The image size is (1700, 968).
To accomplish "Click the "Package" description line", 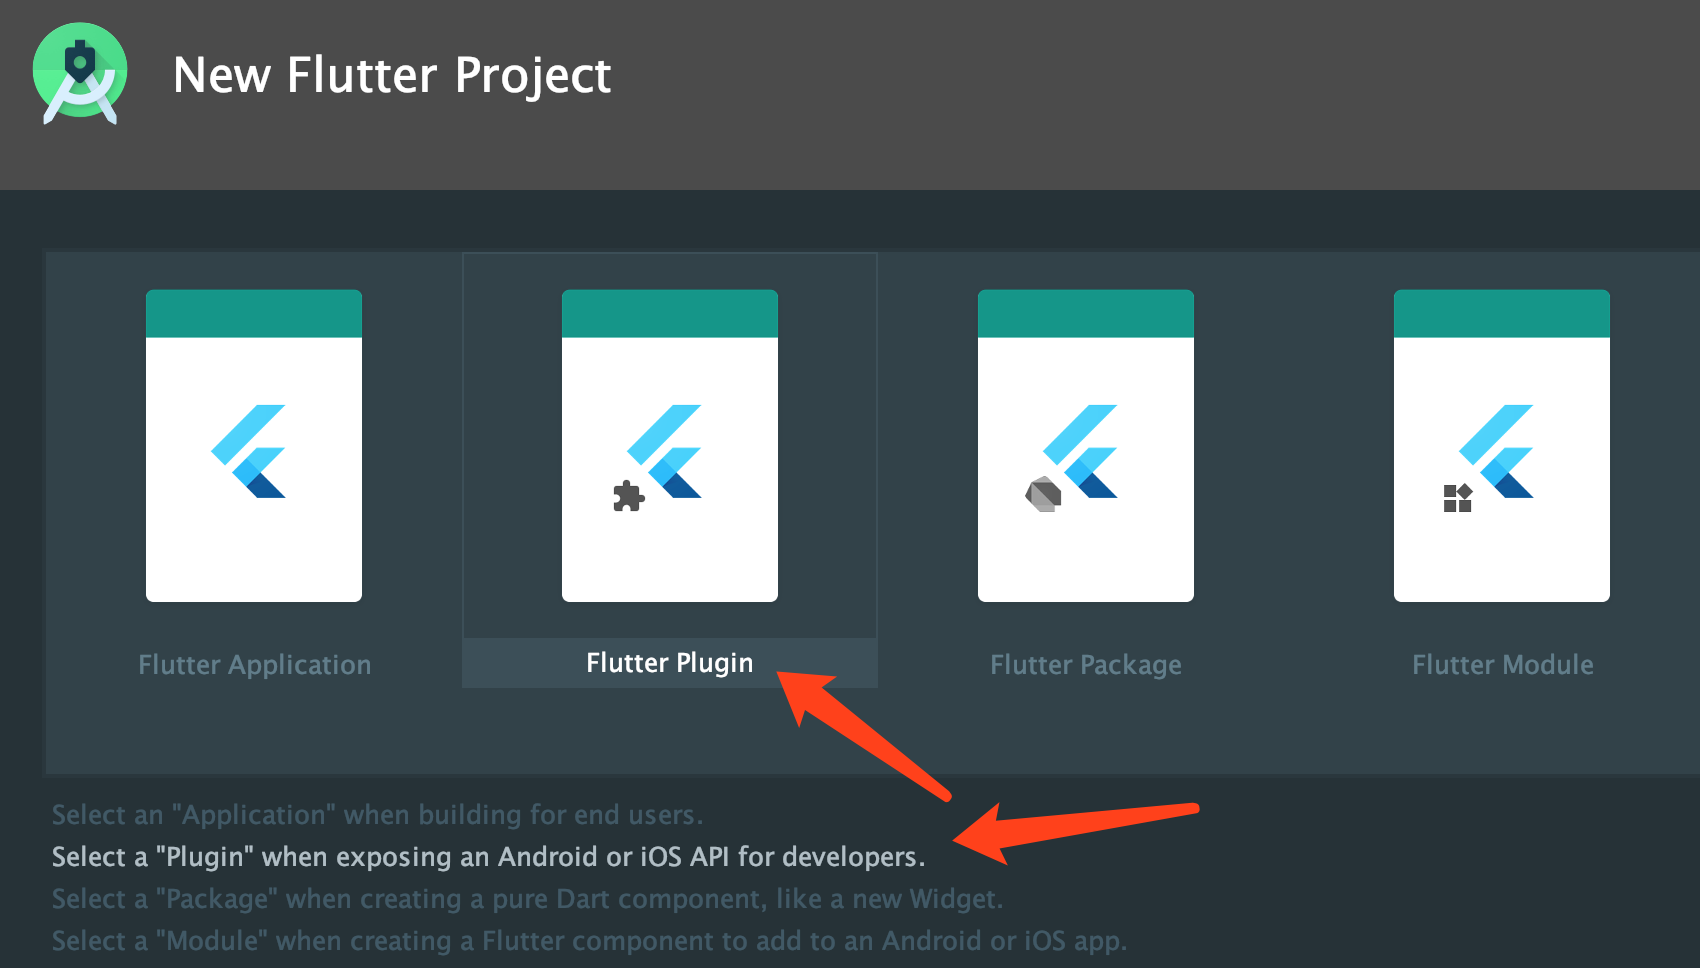I will coord(528,899).
